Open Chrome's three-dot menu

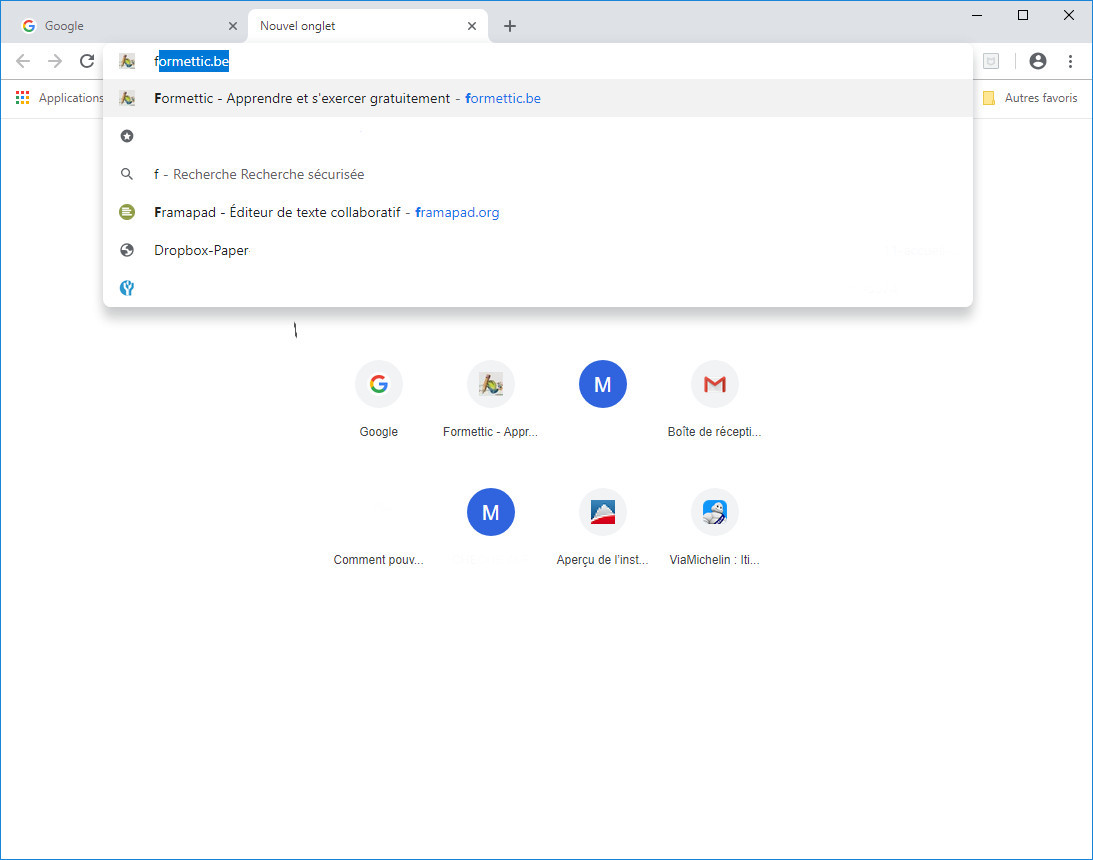[1070, 61]
